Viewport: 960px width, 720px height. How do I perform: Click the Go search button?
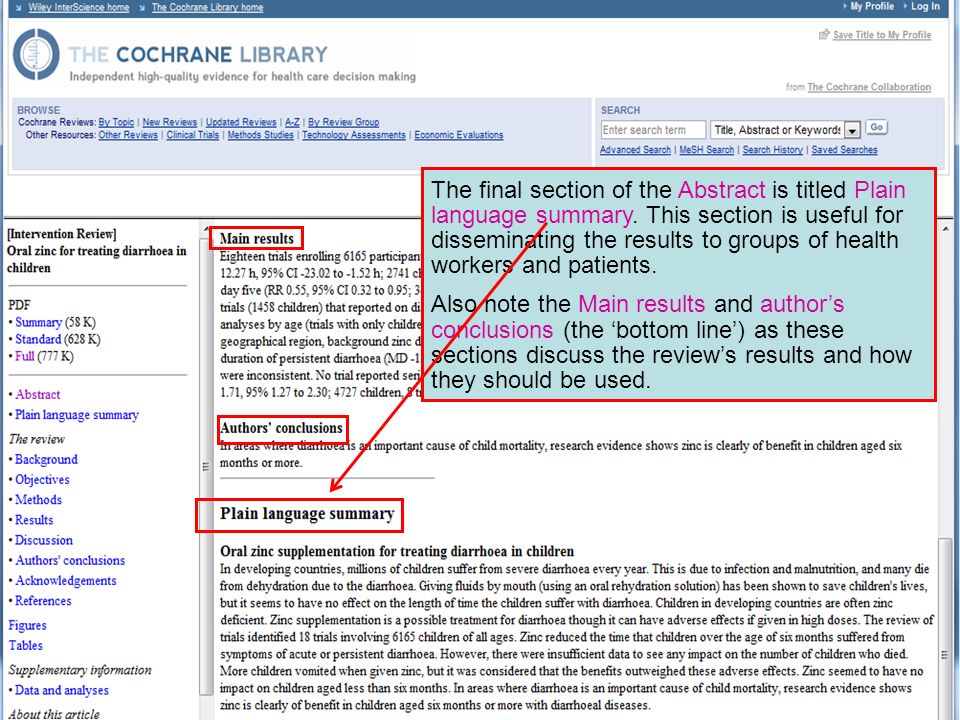pos(876,127)
